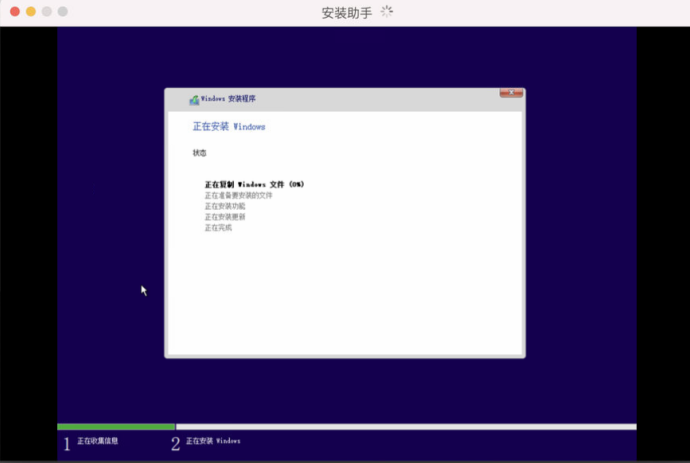The height and width of the screenshot is (463, 690).
Task: Click the white portion of progress bar
Action: [x=405, y=427]
